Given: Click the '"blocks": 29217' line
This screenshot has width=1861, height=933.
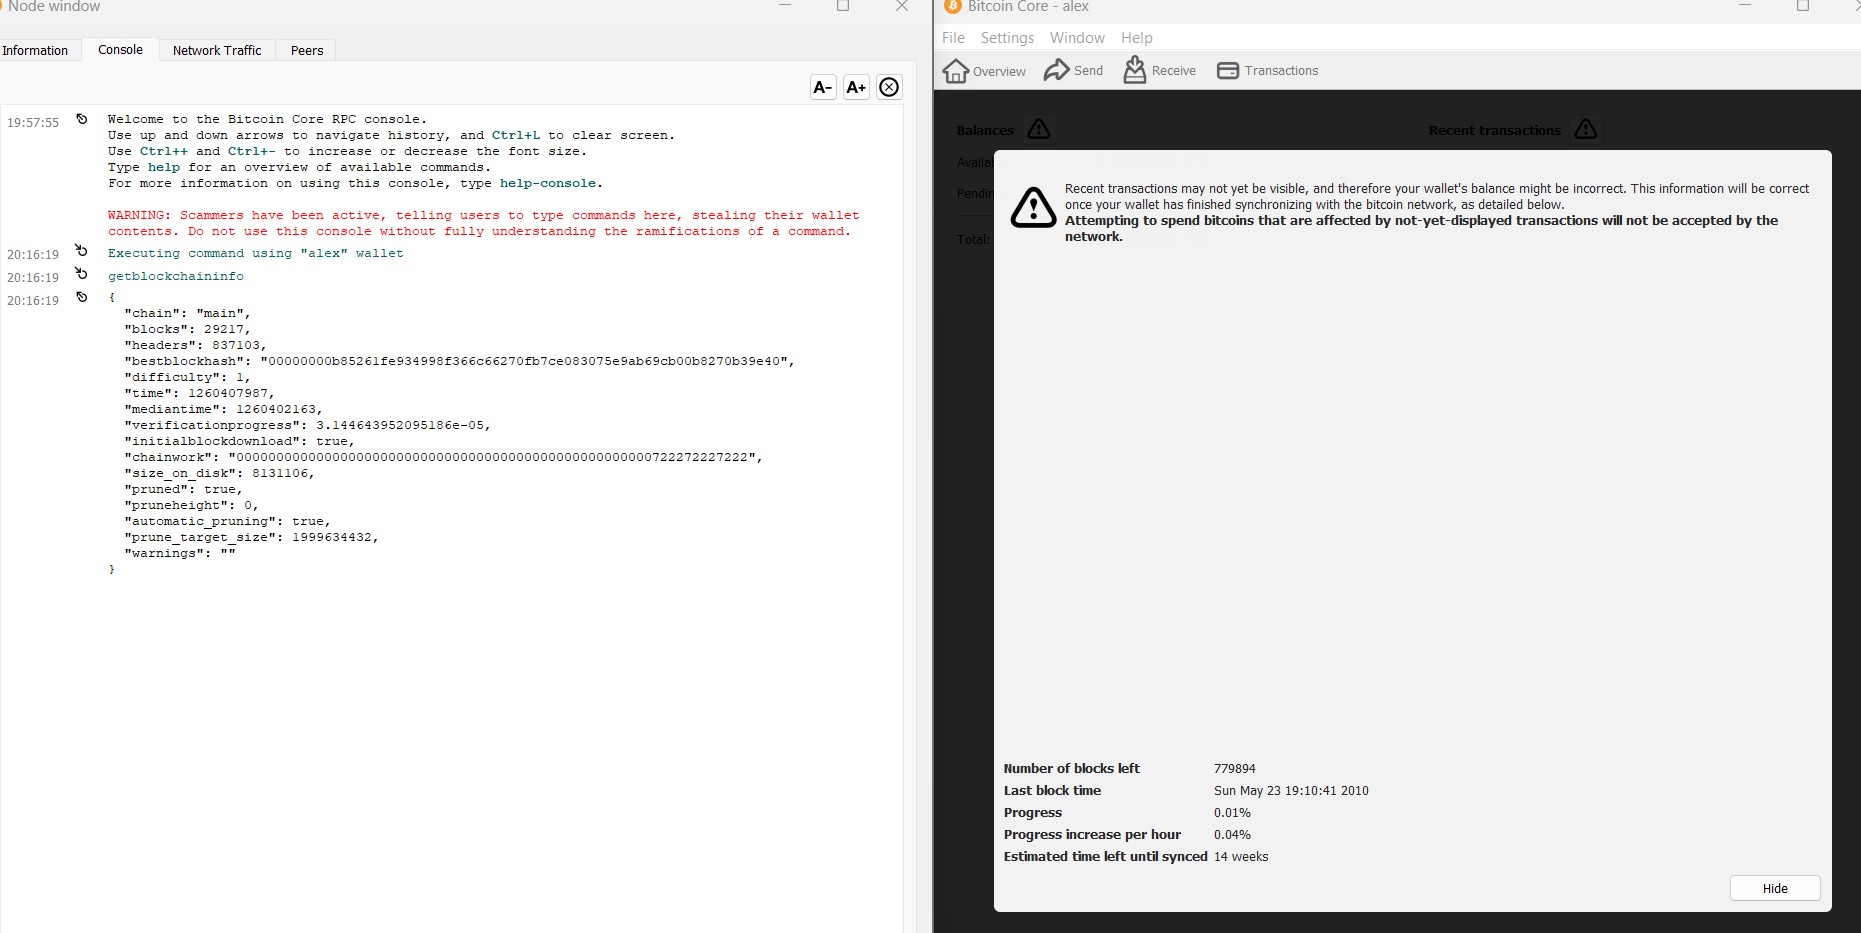Looking at the screenshot, I should point(187,329).
